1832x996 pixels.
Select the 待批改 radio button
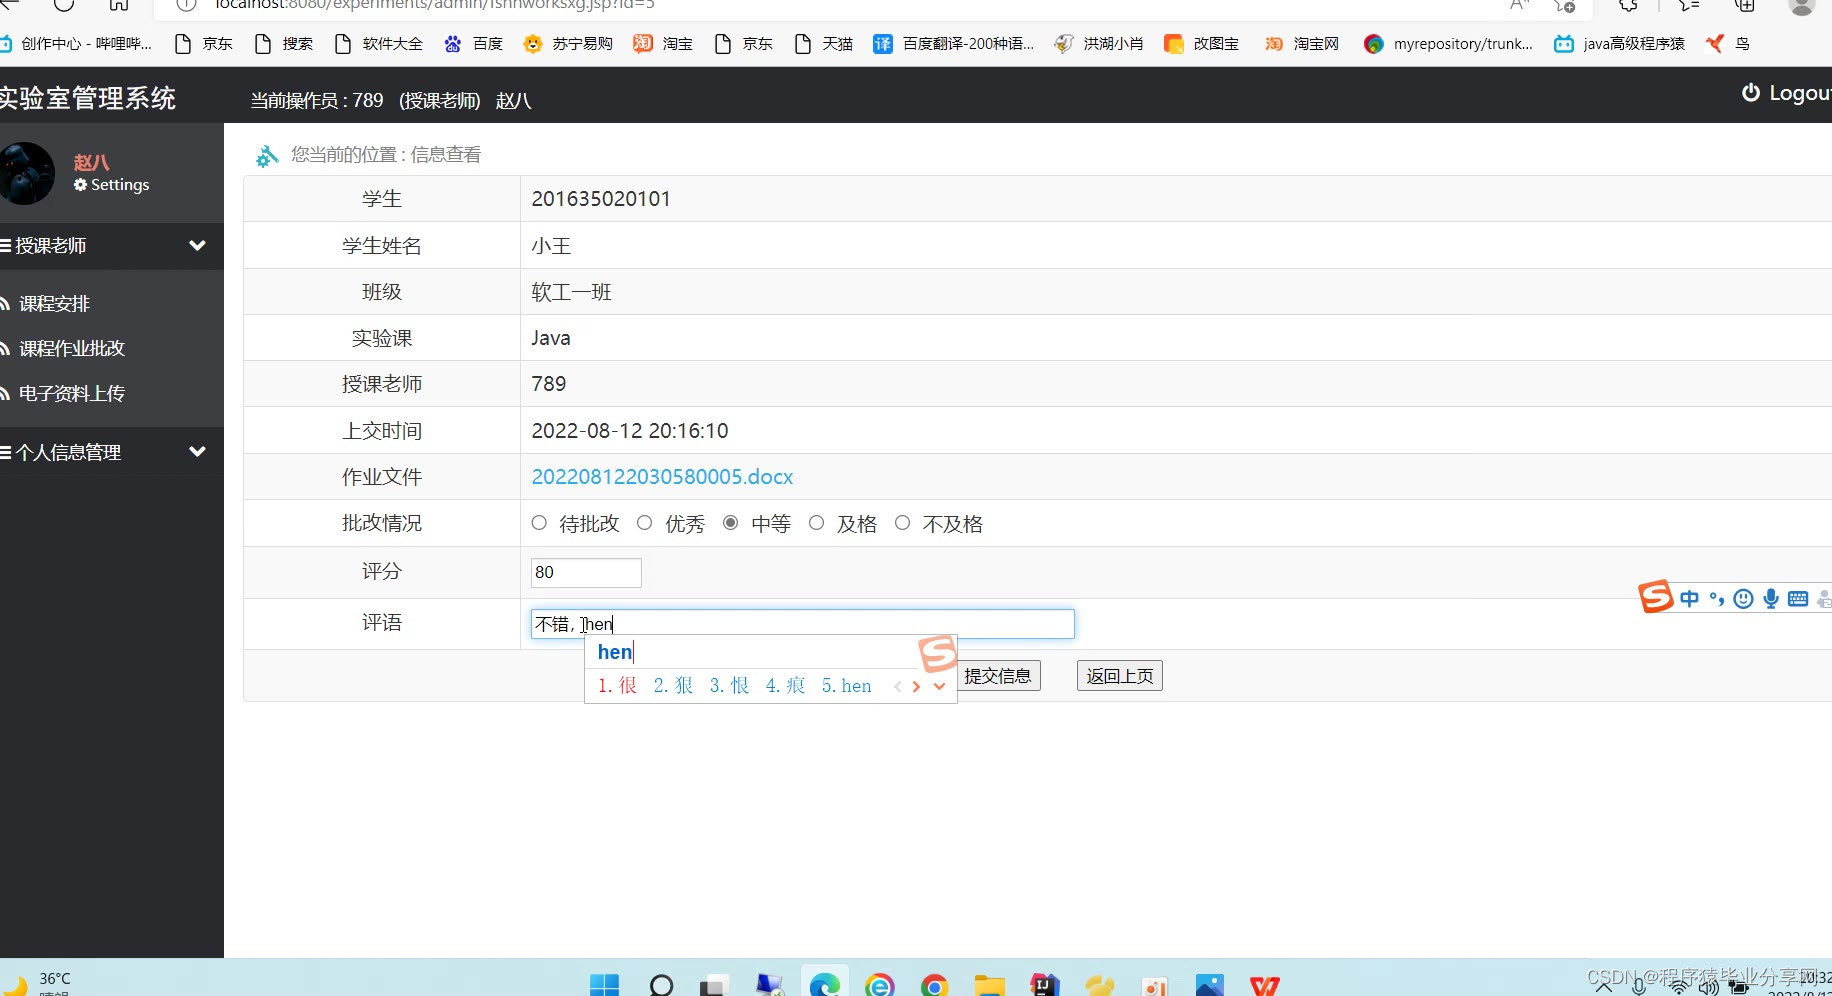[539, 523]
